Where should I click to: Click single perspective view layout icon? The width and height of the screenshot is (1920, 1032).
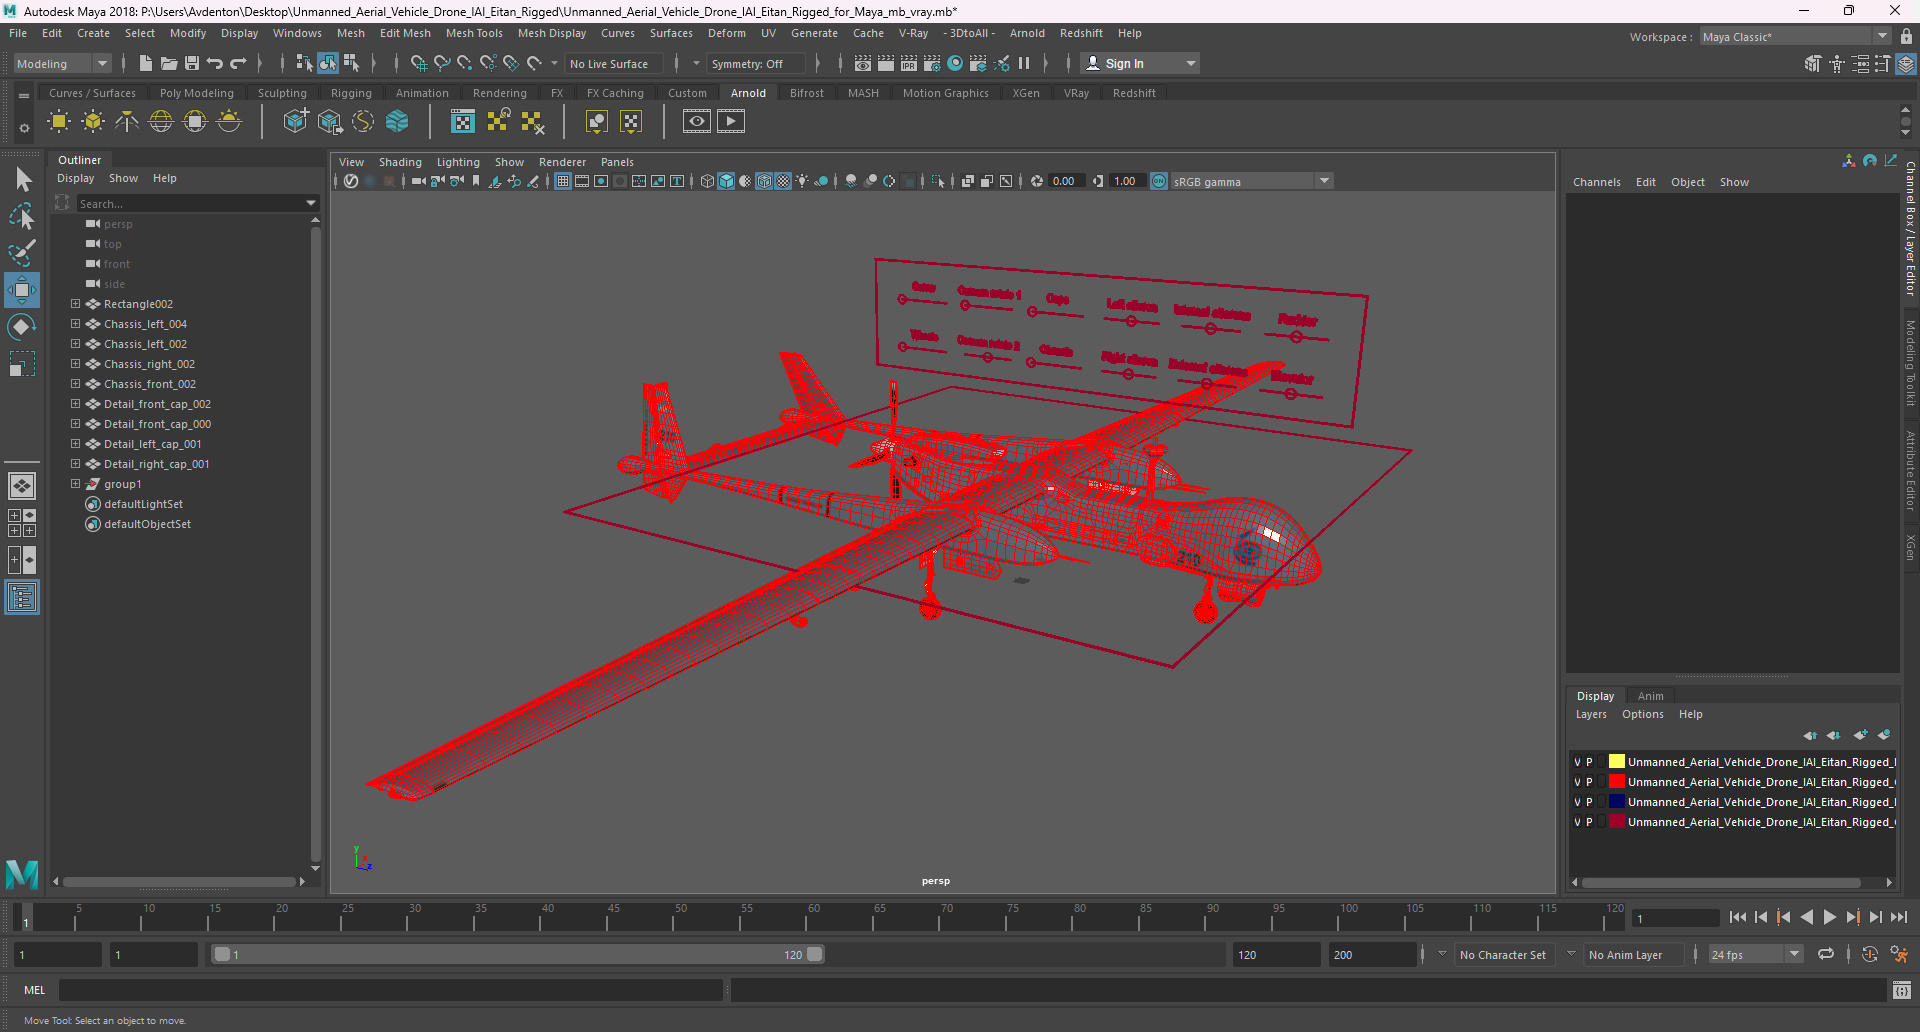[x=22, y=486]
